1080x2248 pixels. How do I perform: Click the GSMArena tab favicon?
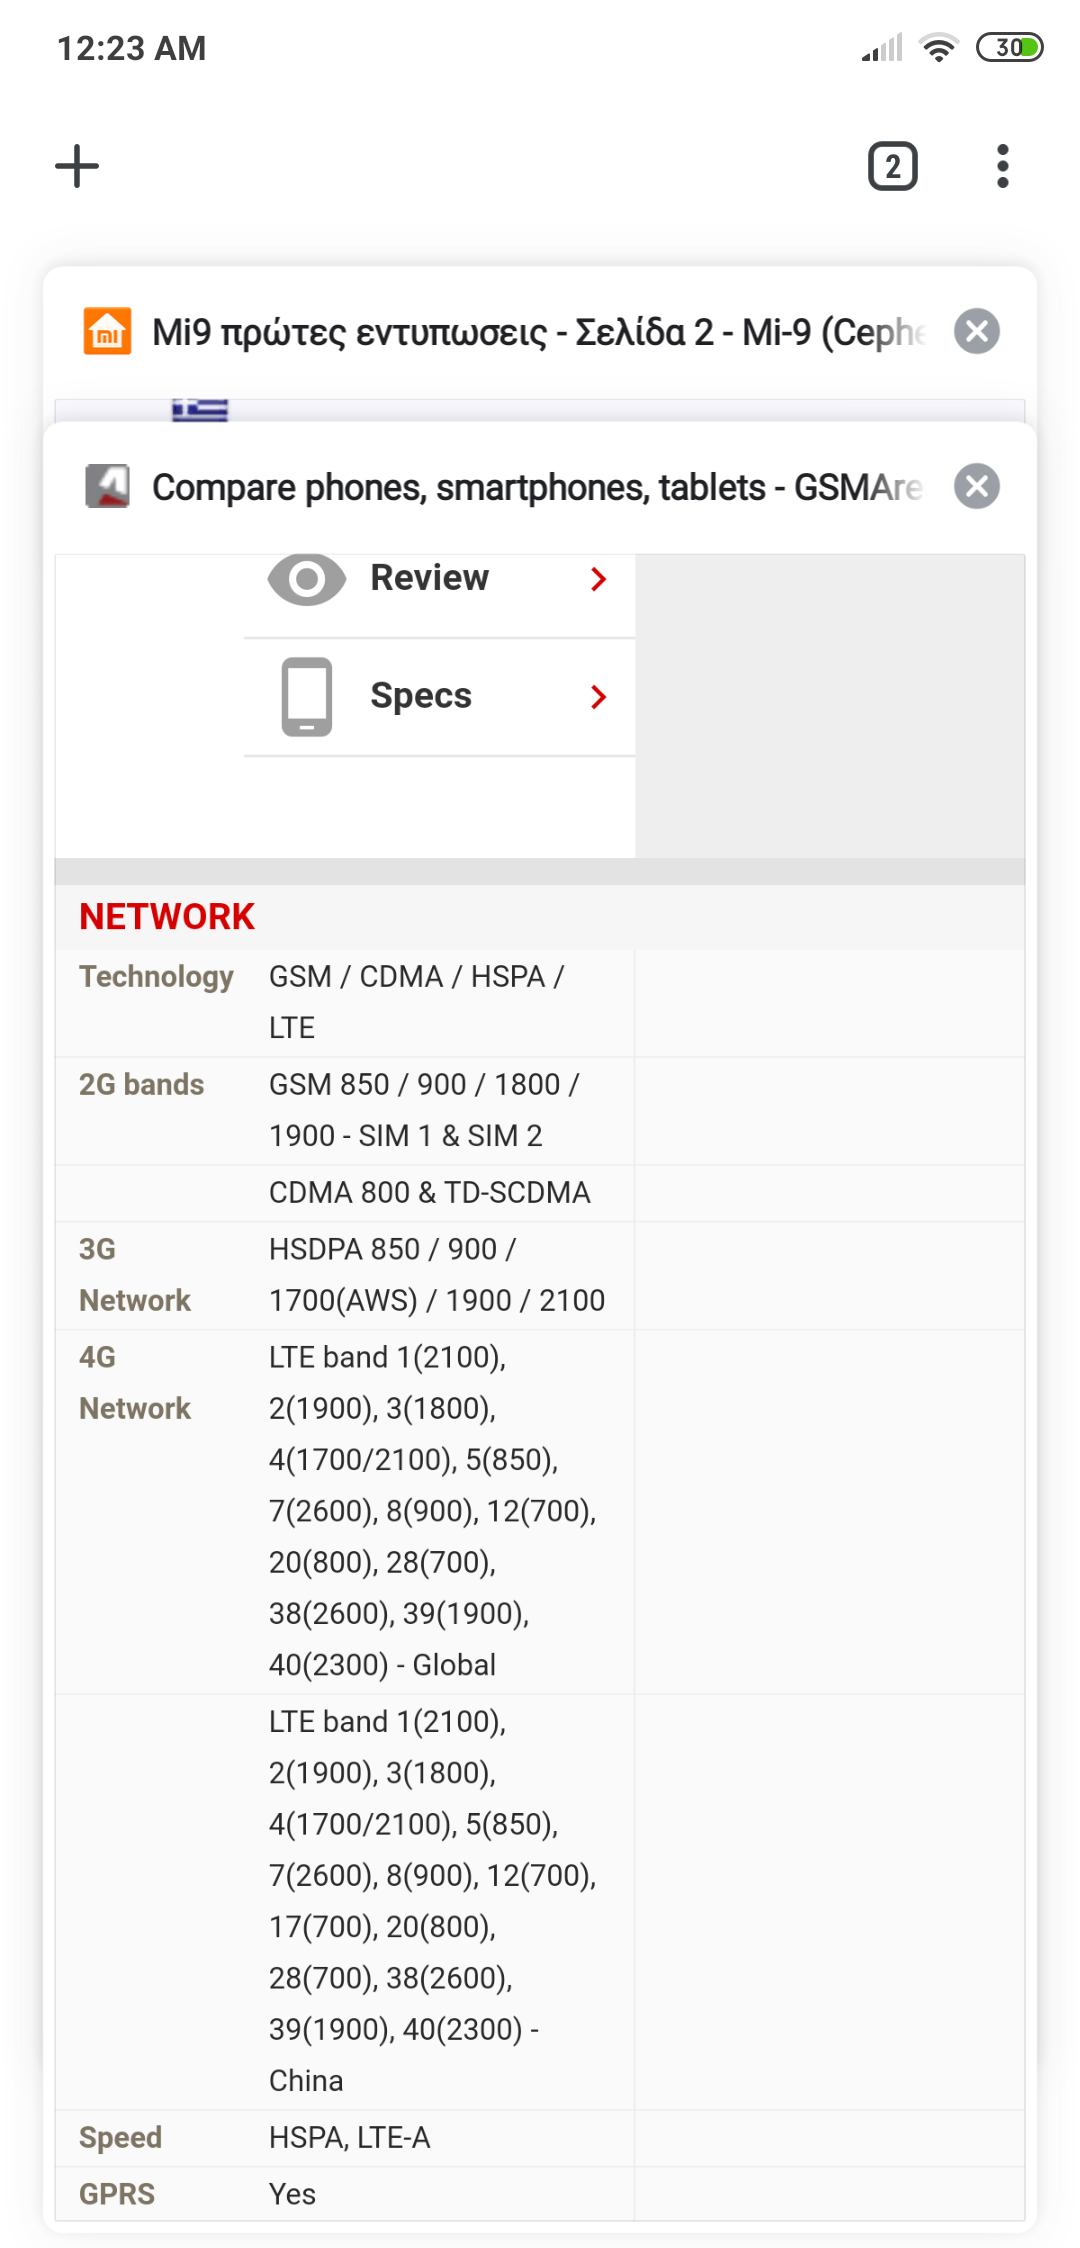tap(107, 487)
